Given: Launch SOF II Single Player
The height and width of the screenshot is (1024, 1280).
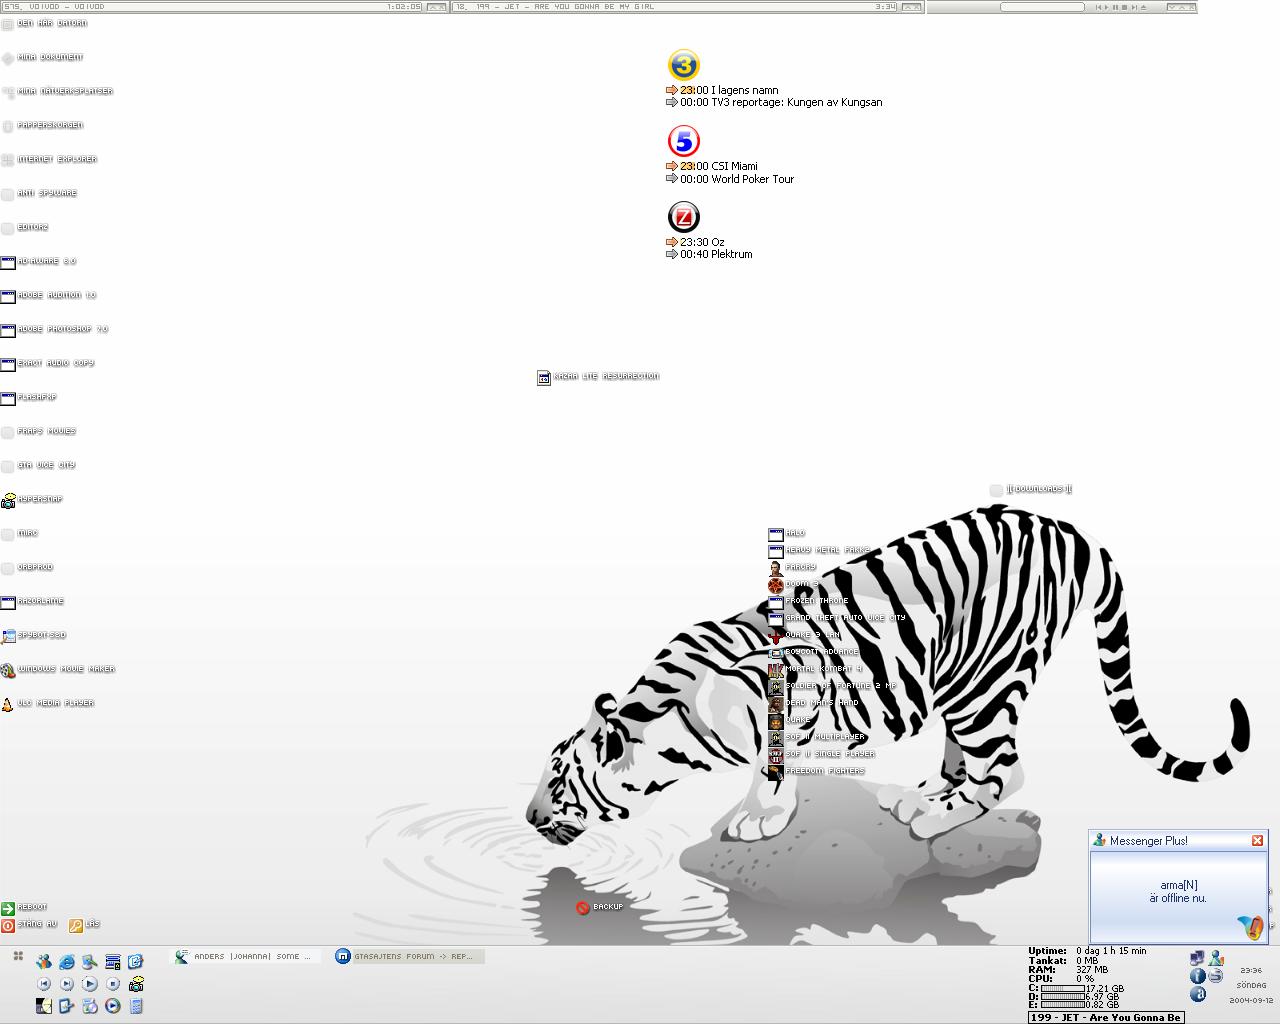Looking at the screenshot, I should pos(822,754).
